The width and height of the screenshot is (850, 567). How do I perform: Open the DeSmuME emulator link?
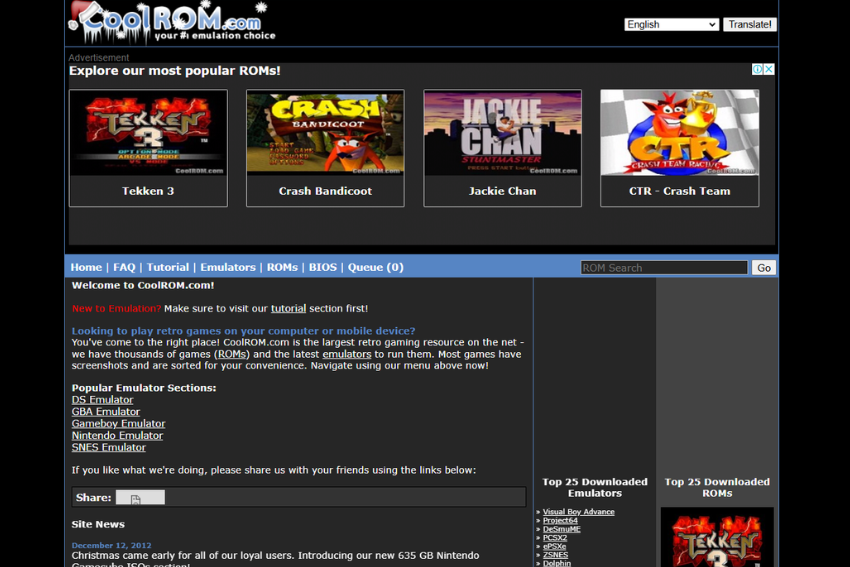(x=562, y=529)
